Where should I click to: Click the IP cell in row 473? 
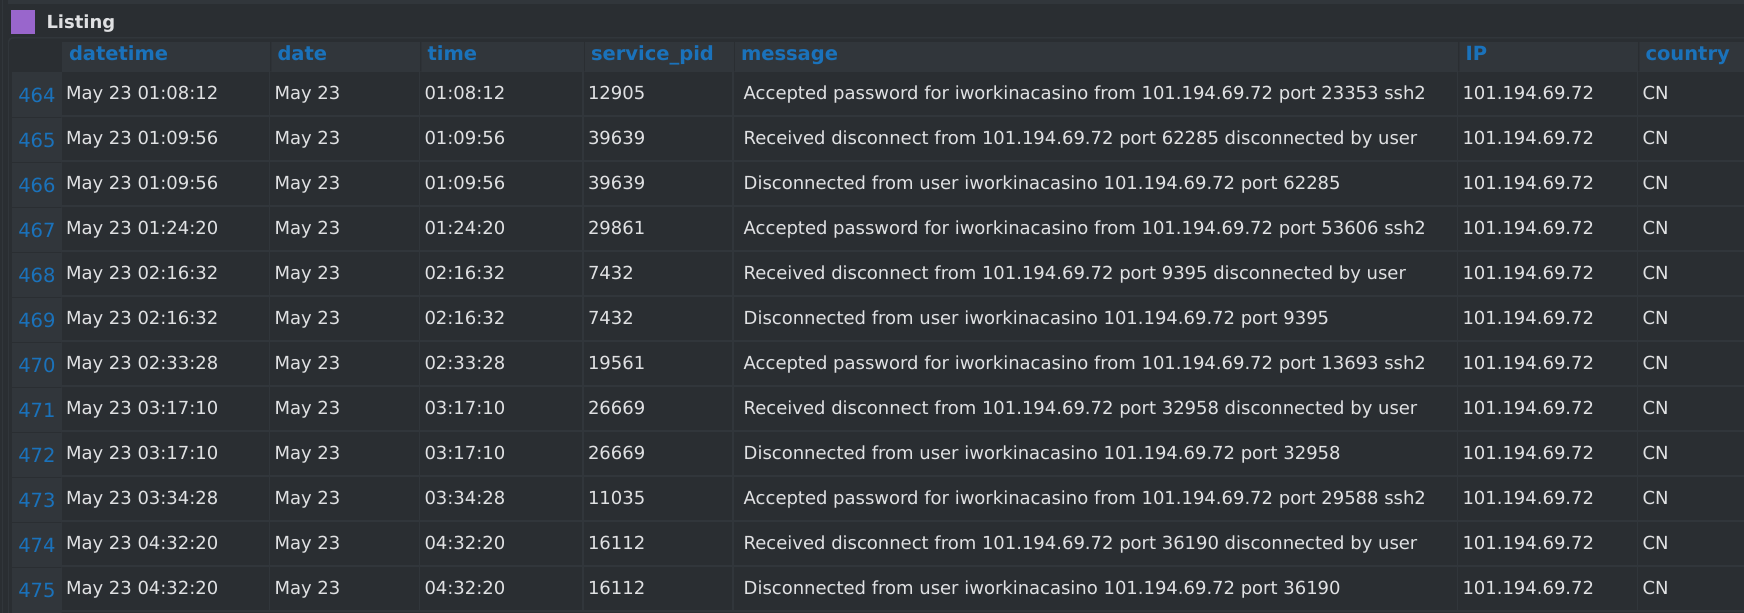(1527, 498)
